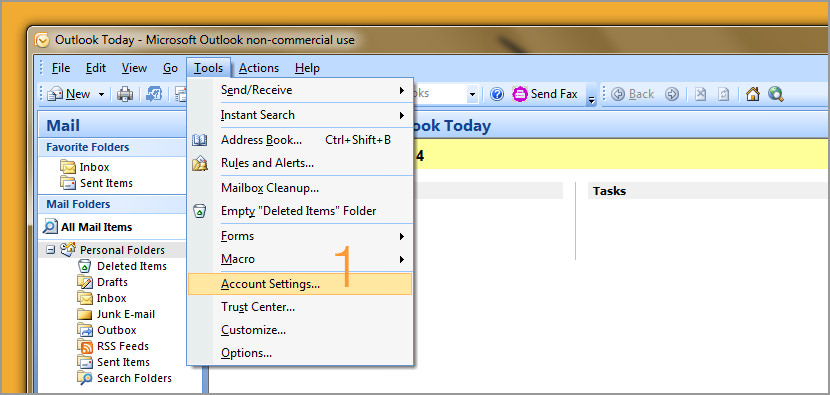Click All Mail Items search scope

point(88,227)
